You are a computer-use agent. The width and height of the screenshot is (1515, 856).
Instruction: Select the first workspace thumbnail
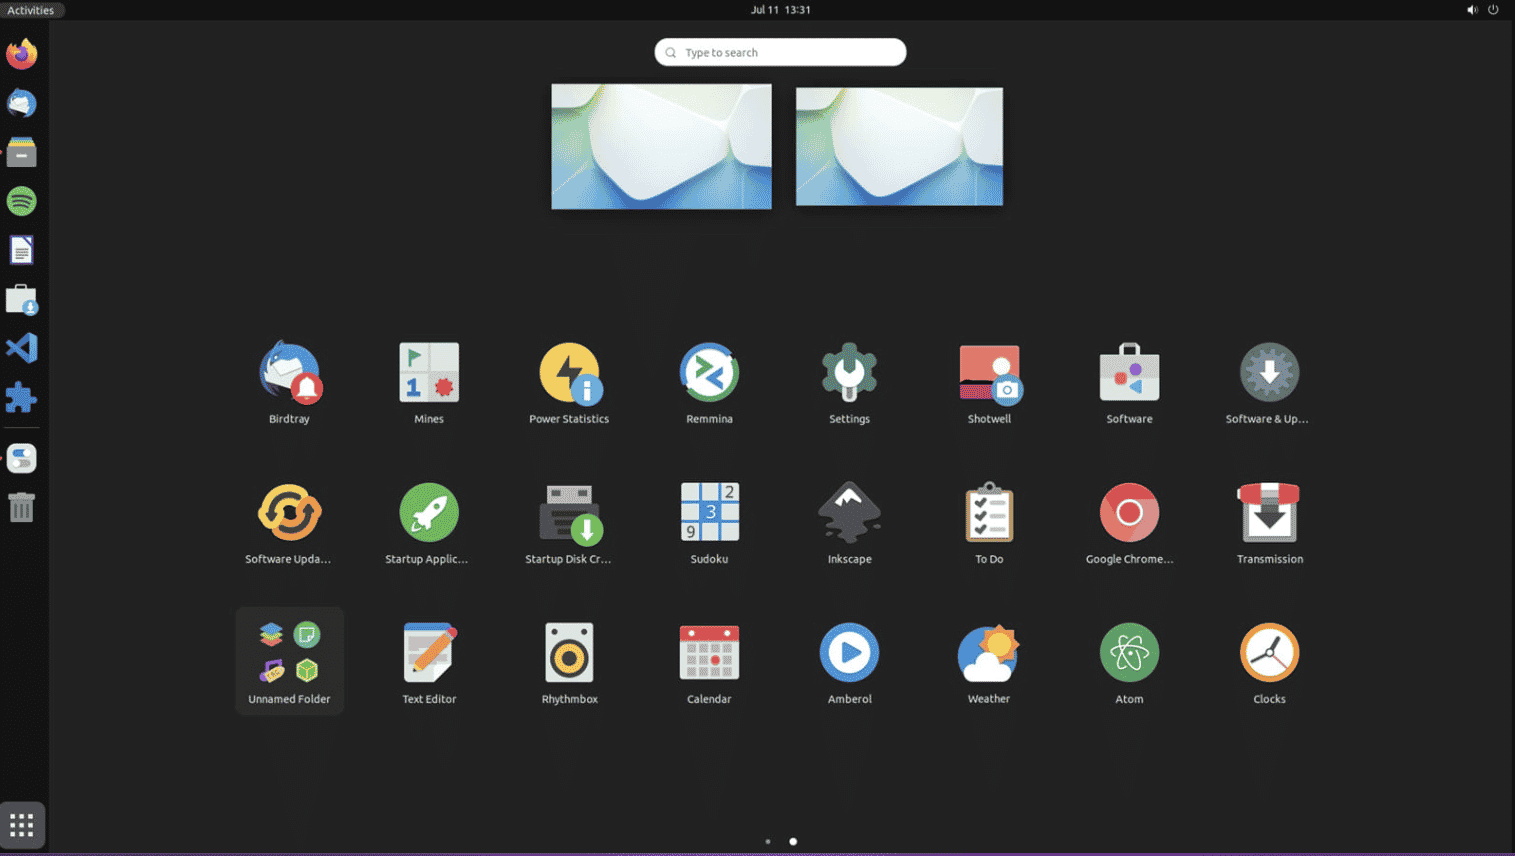(x=661, y=146)
